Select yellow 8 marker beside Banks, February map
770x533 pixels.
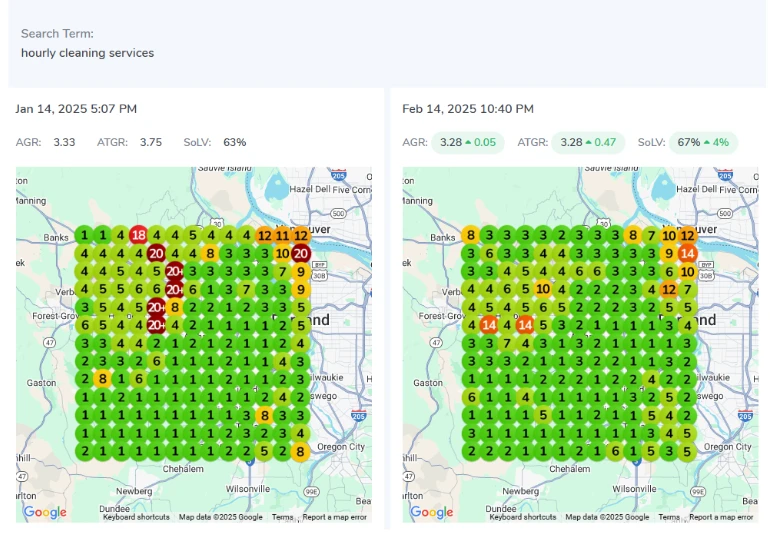(x=470, y=235)
